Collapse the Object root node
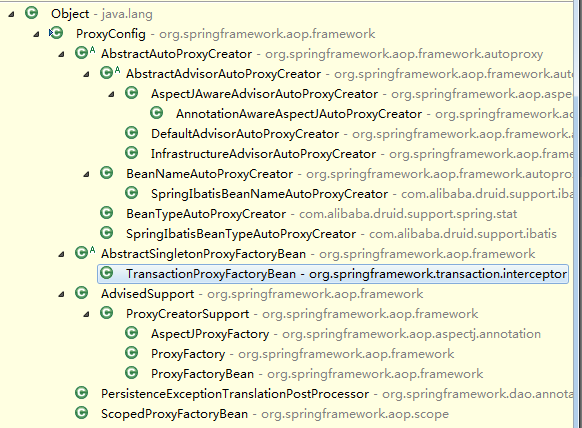Image resolution: width=582 pixels, height=428 pixels. 12,14
